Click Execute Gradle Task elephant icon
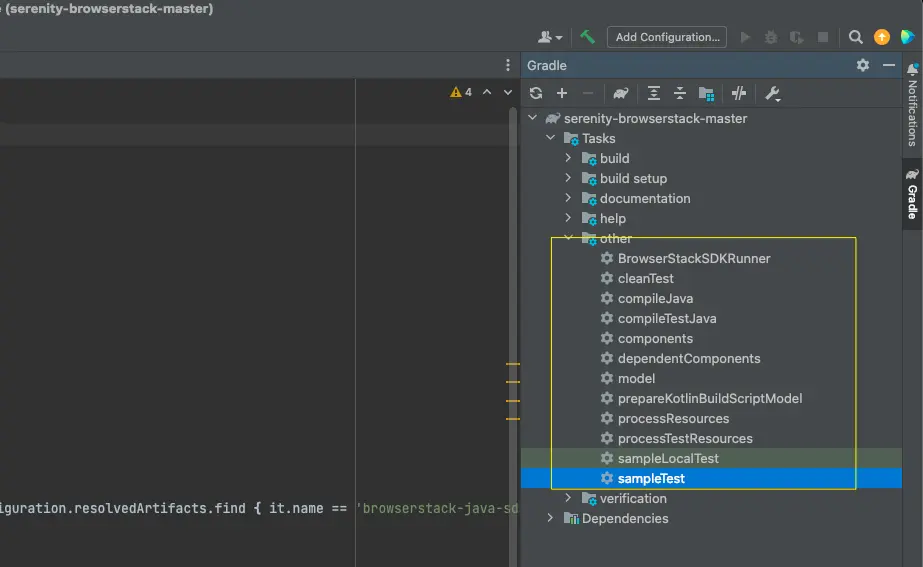 [x=621, y=93]
